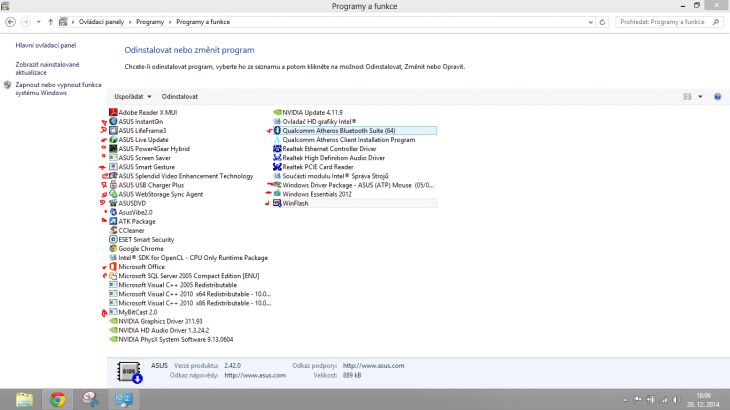This screenshot has height=410, width=730.
Task: Open File Explorer from the taskbar
Action: [x=24, y=399]
